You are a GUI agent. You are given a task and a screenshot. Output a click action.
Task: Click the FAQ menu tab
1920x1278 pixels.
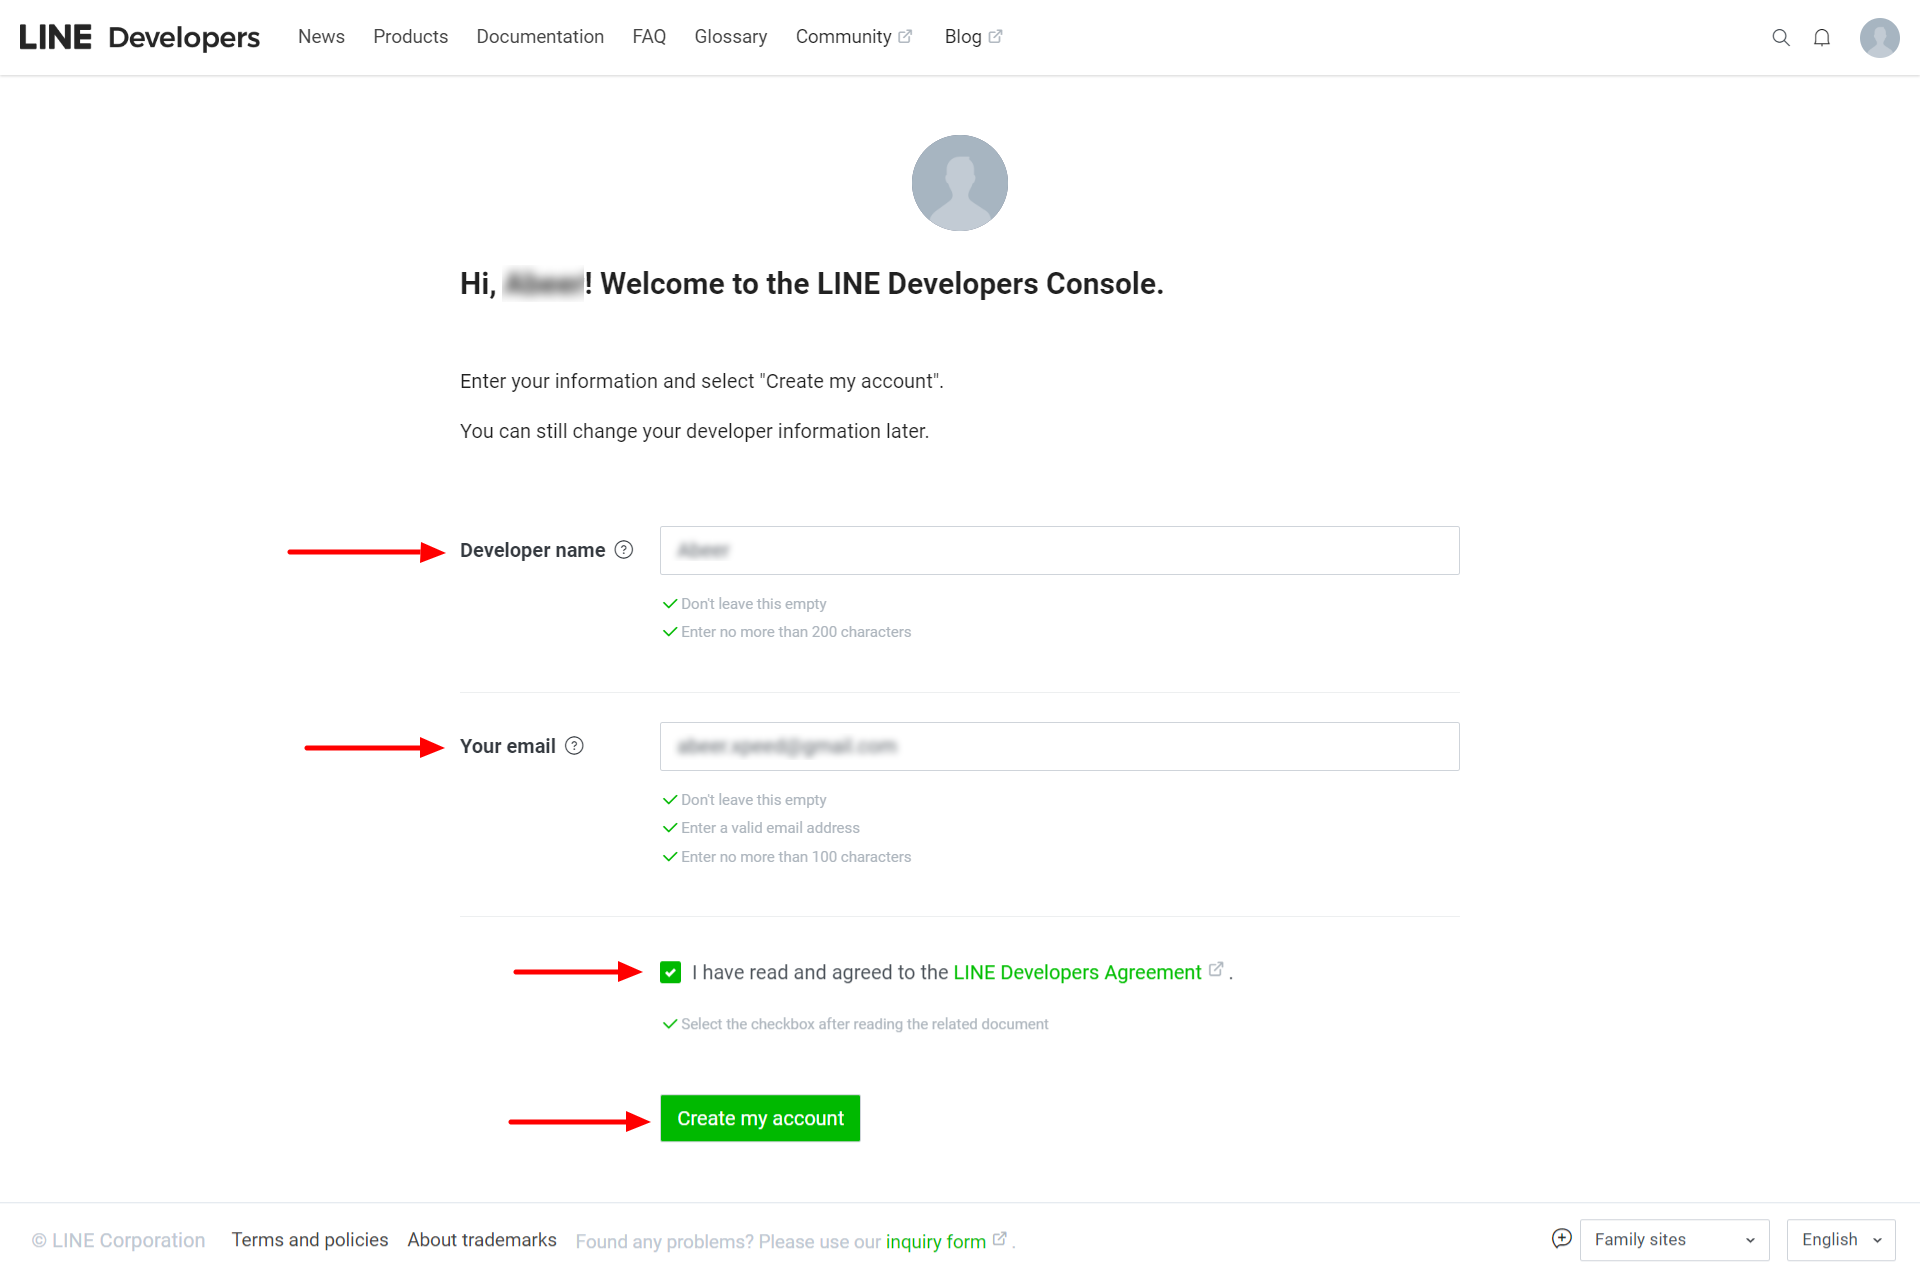tap(648, 37)
